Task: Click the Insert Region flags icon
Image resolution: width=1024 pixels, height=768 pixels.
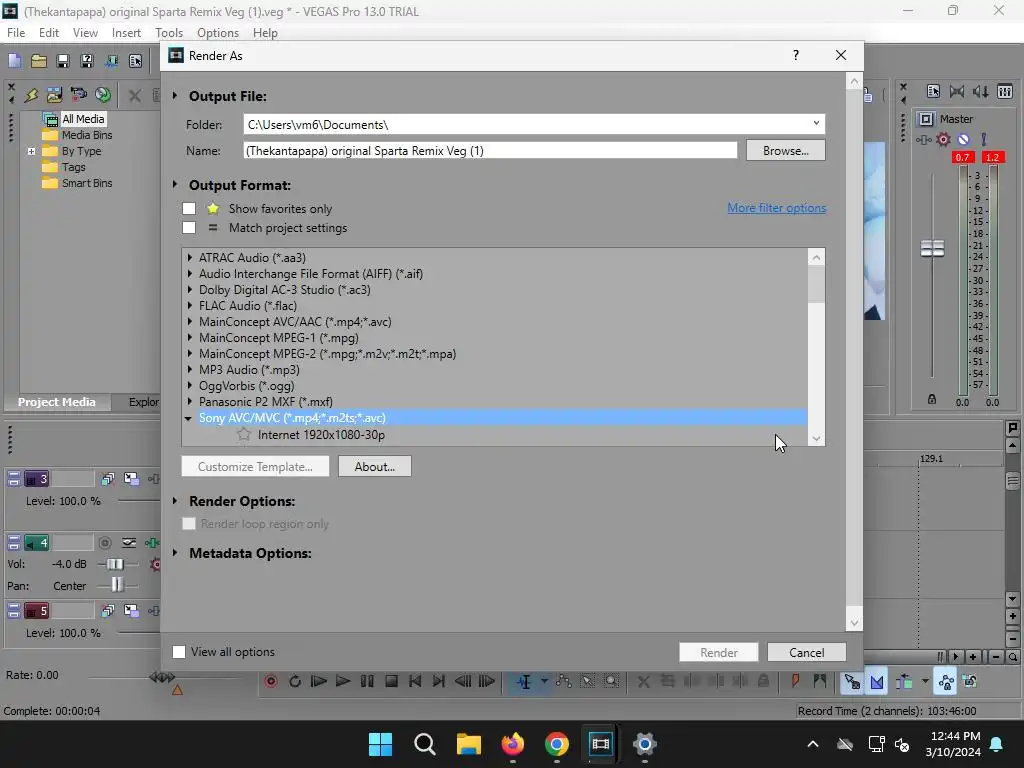Action: 819,682
